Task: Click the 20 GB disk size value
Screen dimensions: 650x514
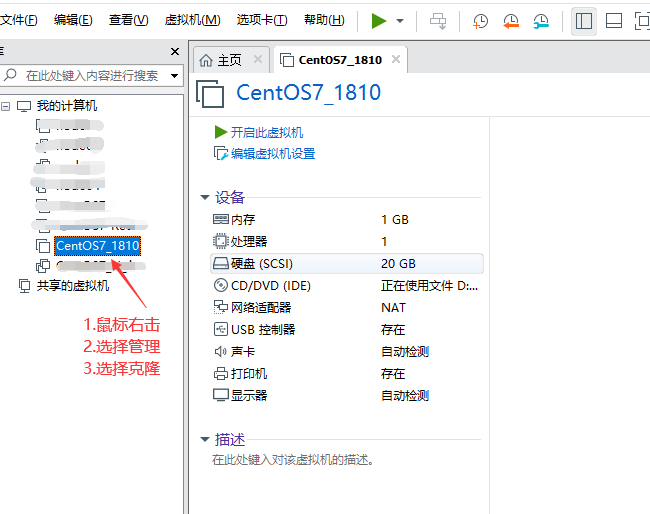Action: pos(398,264)
